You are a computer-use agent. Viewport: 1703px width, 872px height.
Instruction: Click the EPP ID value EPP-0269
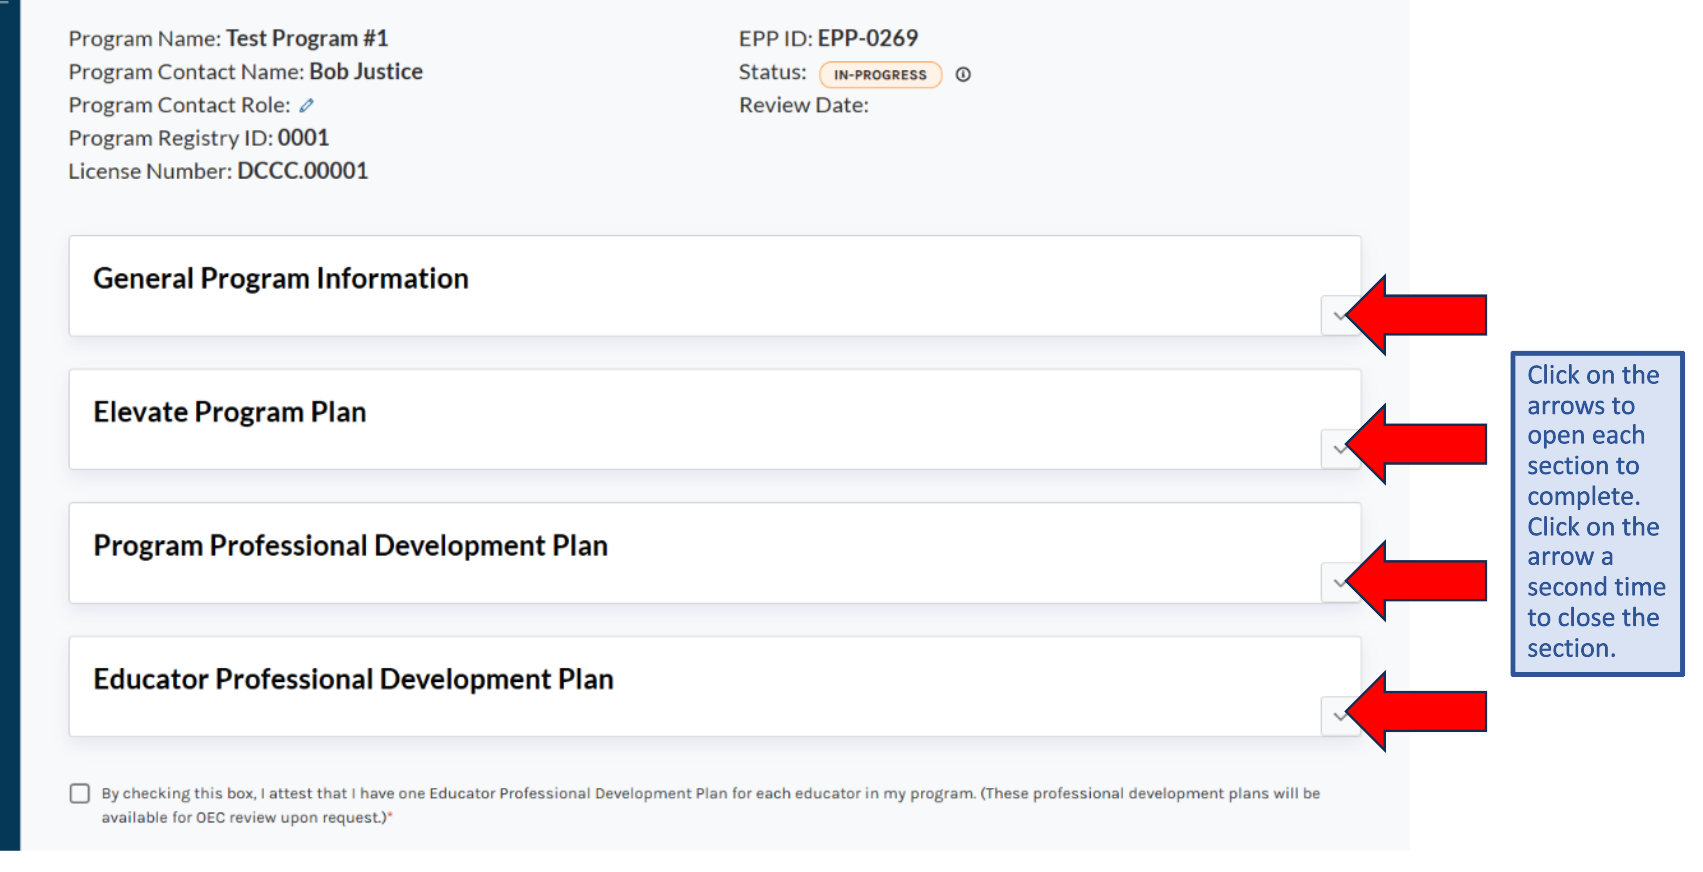point(867,38)
